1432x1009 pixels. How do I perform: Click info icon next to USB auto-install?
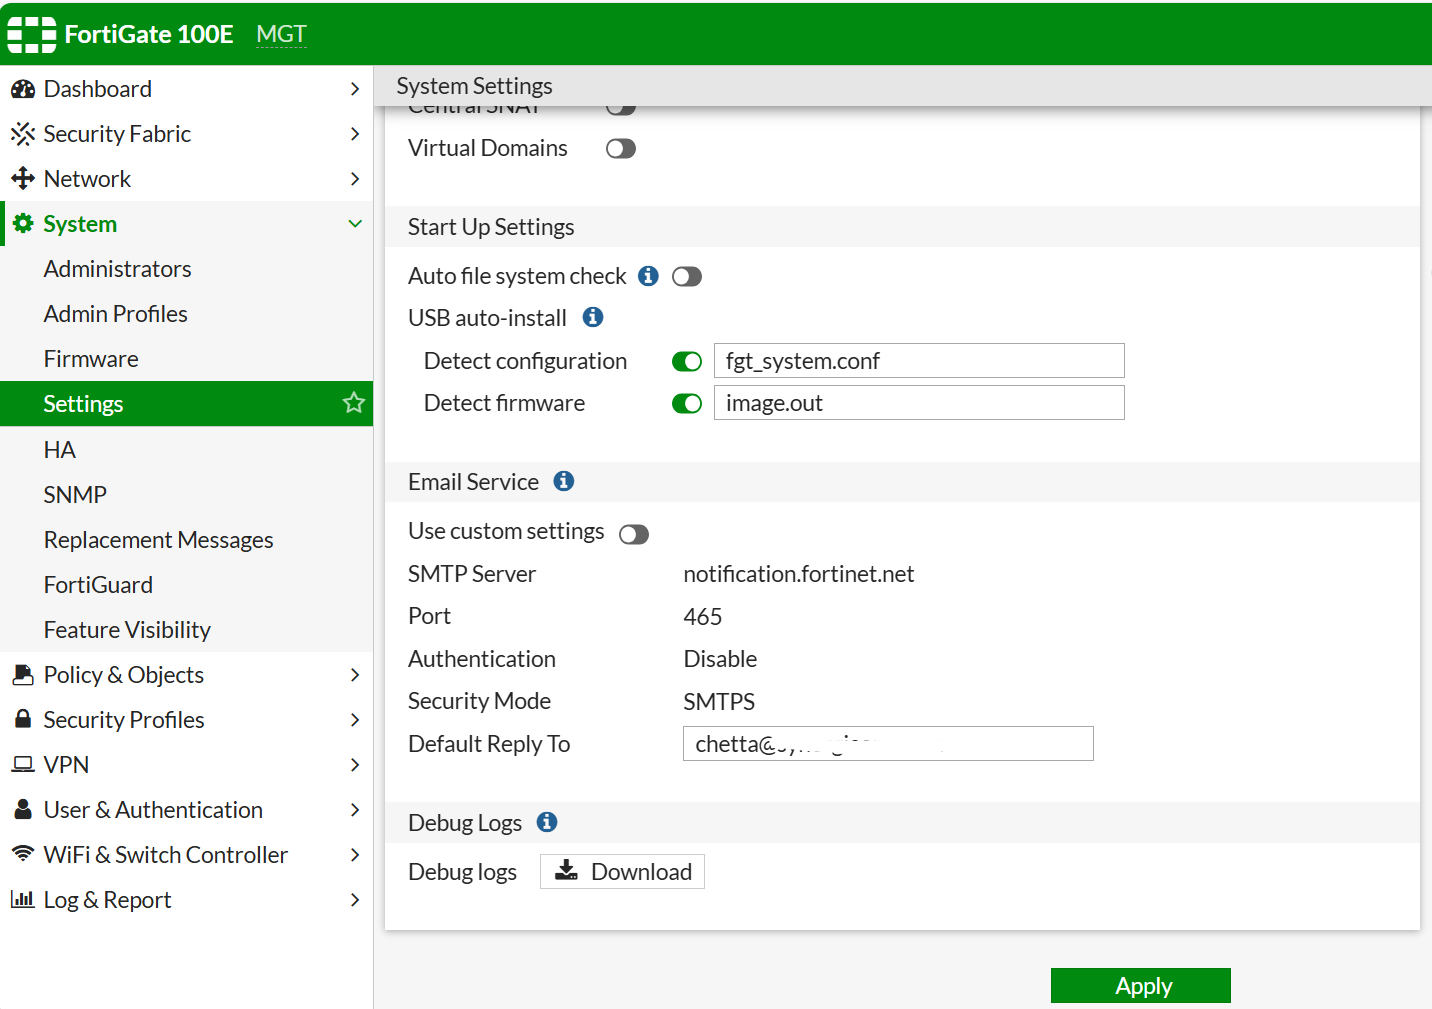[593, 317]
